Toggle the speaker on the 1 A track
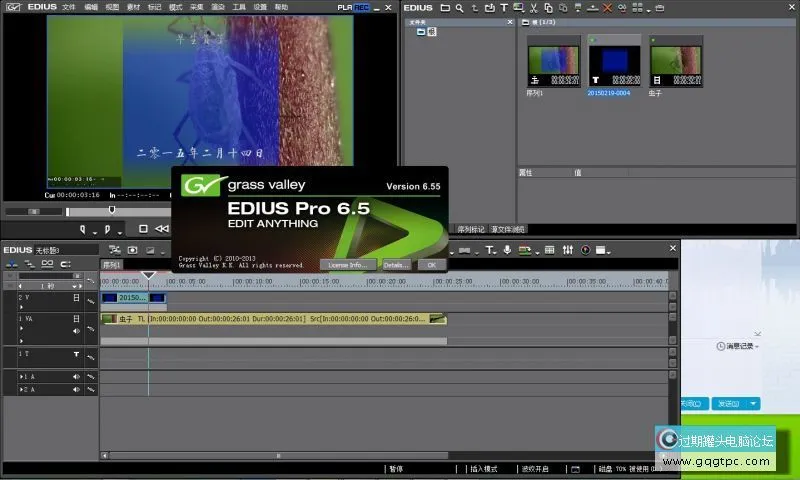This screenshot has width=800, height=480. click(x=76, y=376)
